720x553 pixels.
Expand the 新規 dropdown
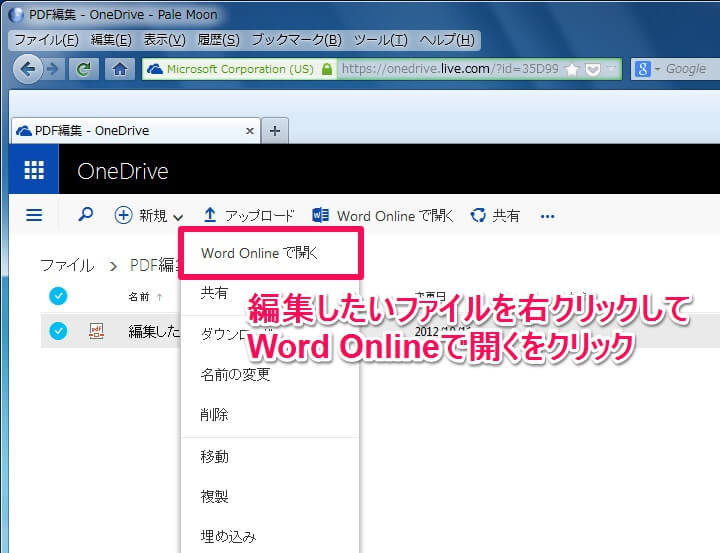point(149,215)
